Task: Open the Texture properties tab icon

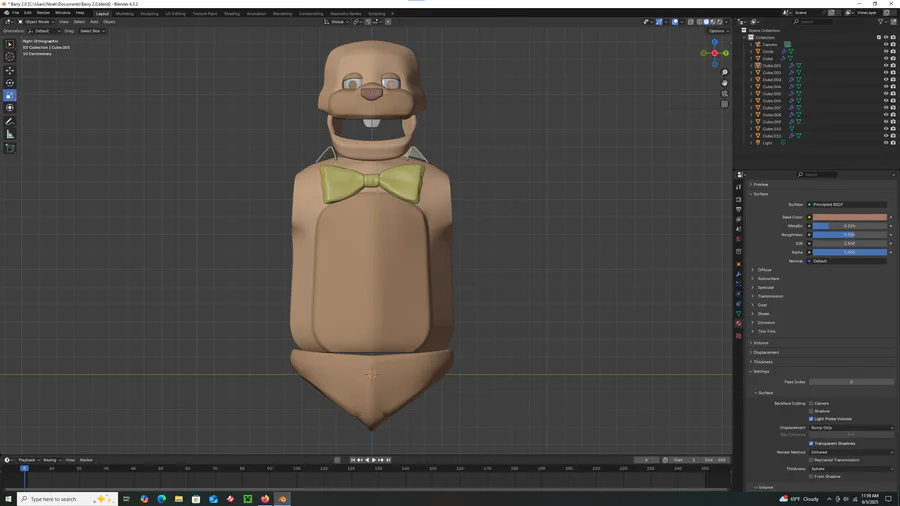Action: (x=739, y=336)
